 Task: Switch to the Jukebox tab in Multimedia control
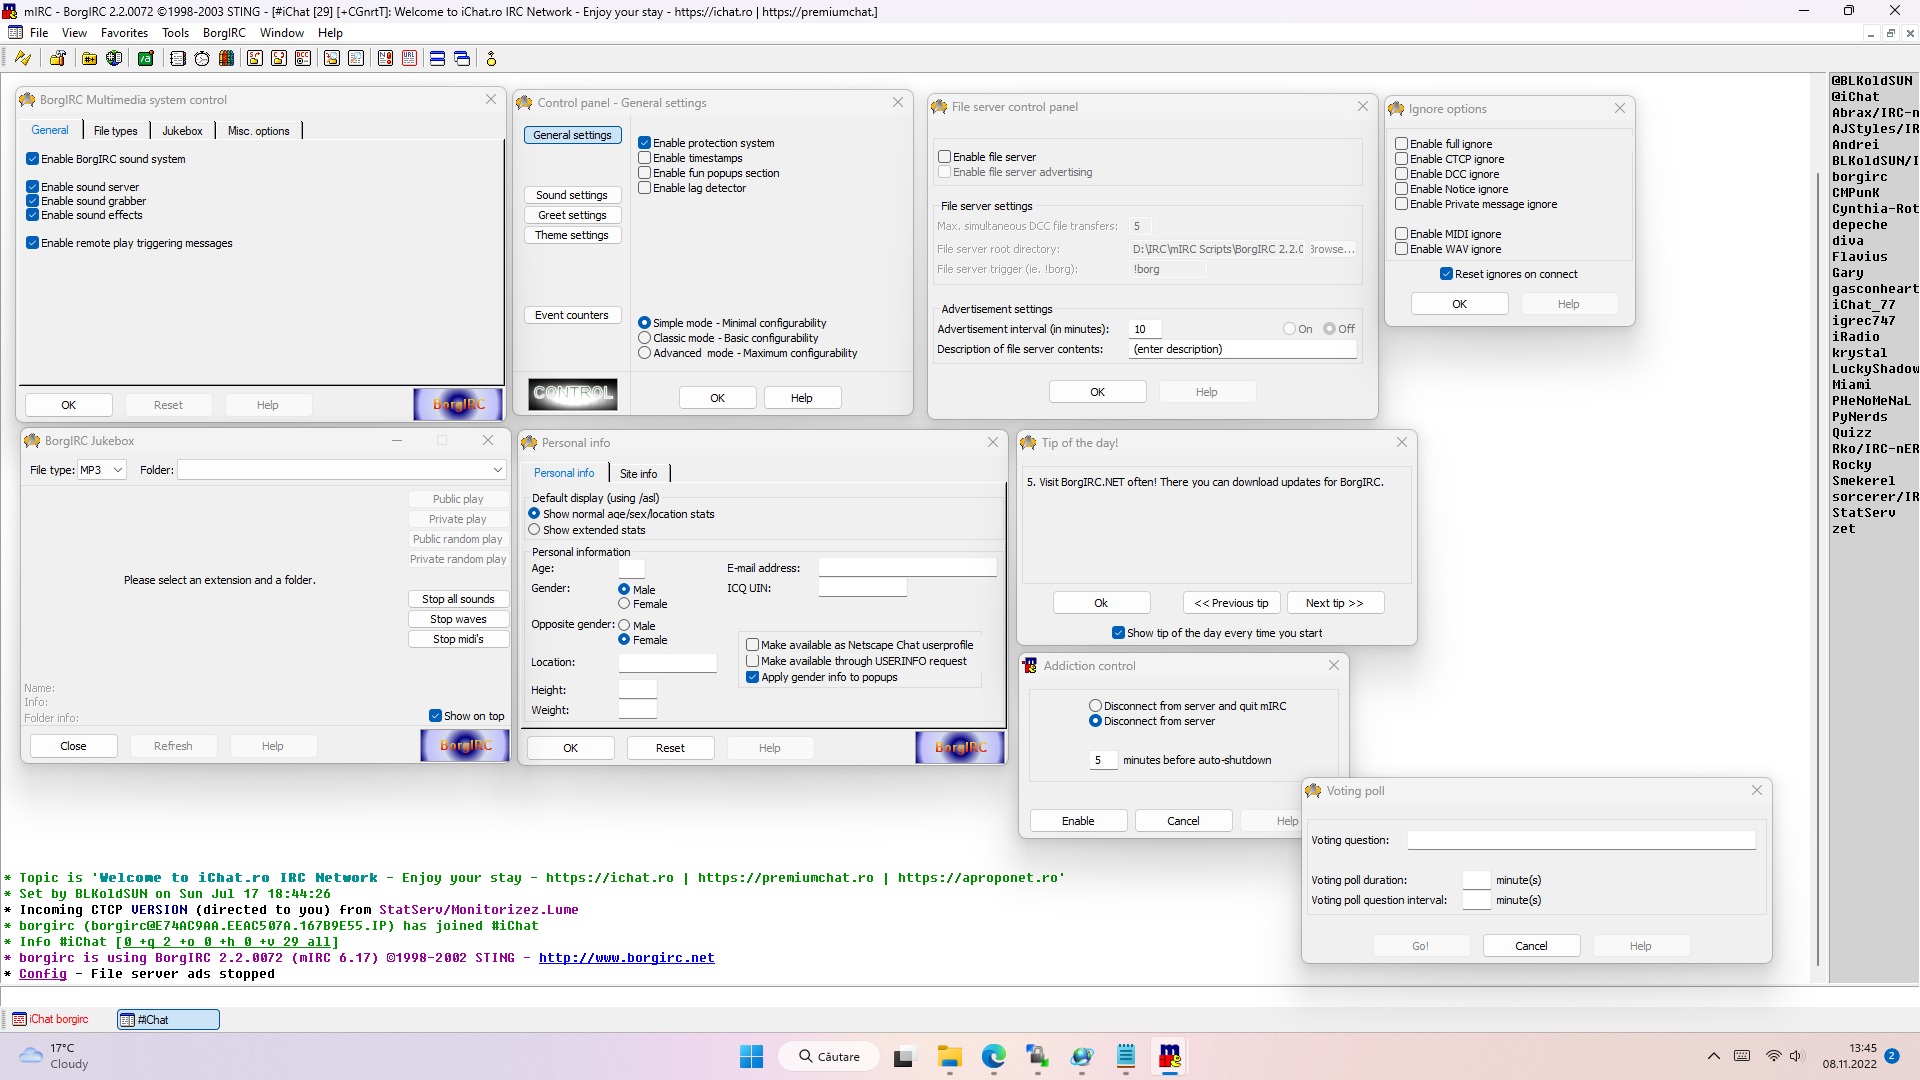pos(182,131)
